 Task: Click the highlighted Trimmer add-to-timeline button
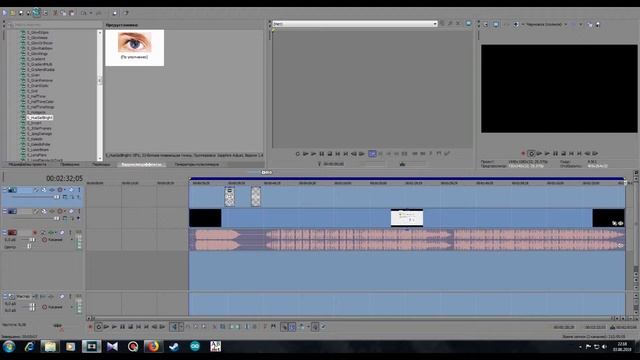(372, 154)
